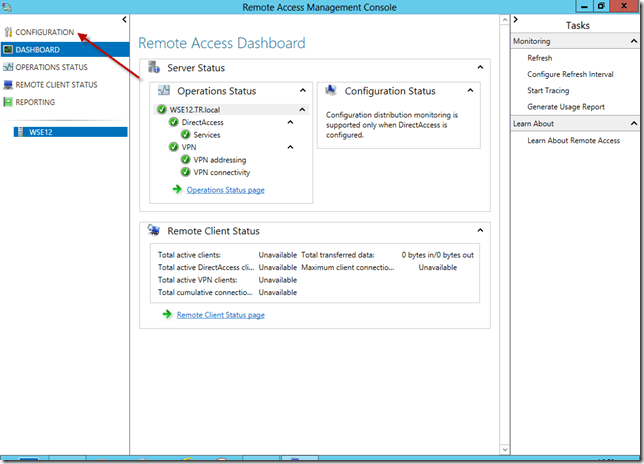This screenshot has width=644, height=464.
Task: Collapse the Remote Client Status section
Action: coord(479,230)
